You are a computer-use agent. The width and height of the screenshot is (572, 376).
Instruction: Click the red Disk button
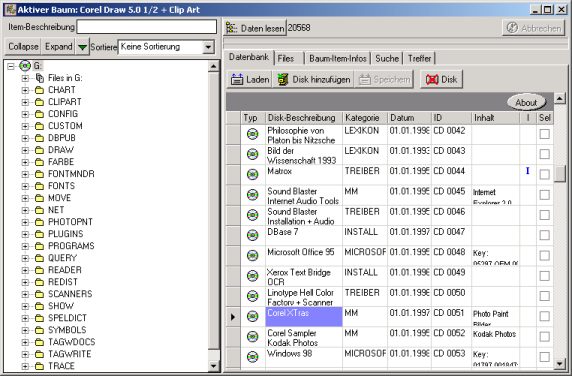pos(441,80)
